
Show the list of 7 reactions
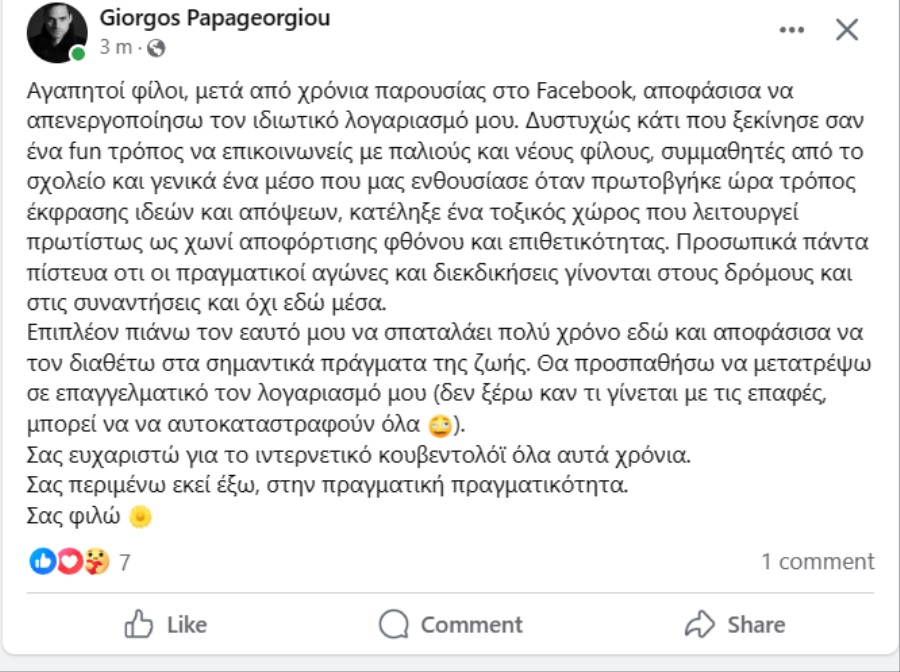tap(125, 562)
